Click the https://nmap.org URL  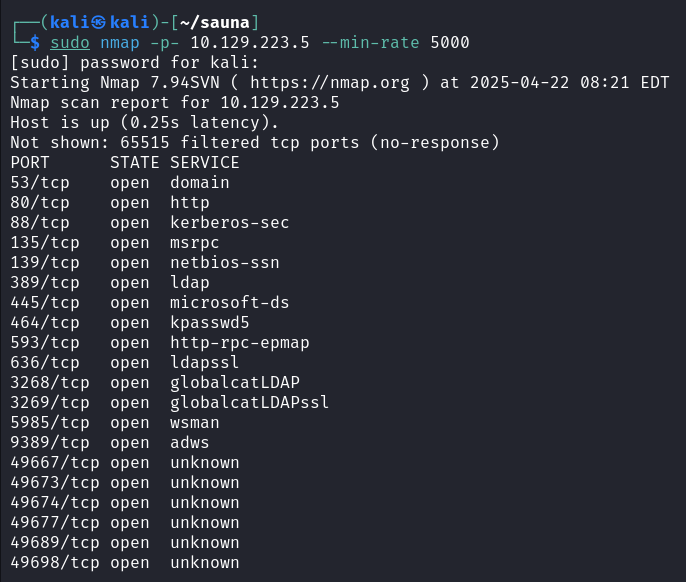click(330, 82)
